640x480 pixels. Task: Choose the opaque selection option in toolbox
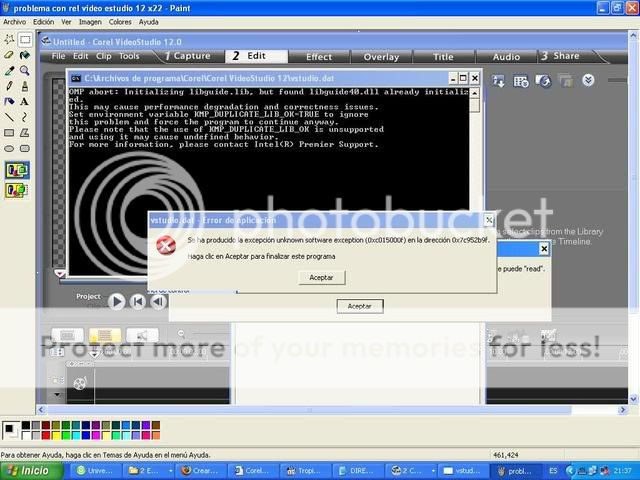pos(17,170)
